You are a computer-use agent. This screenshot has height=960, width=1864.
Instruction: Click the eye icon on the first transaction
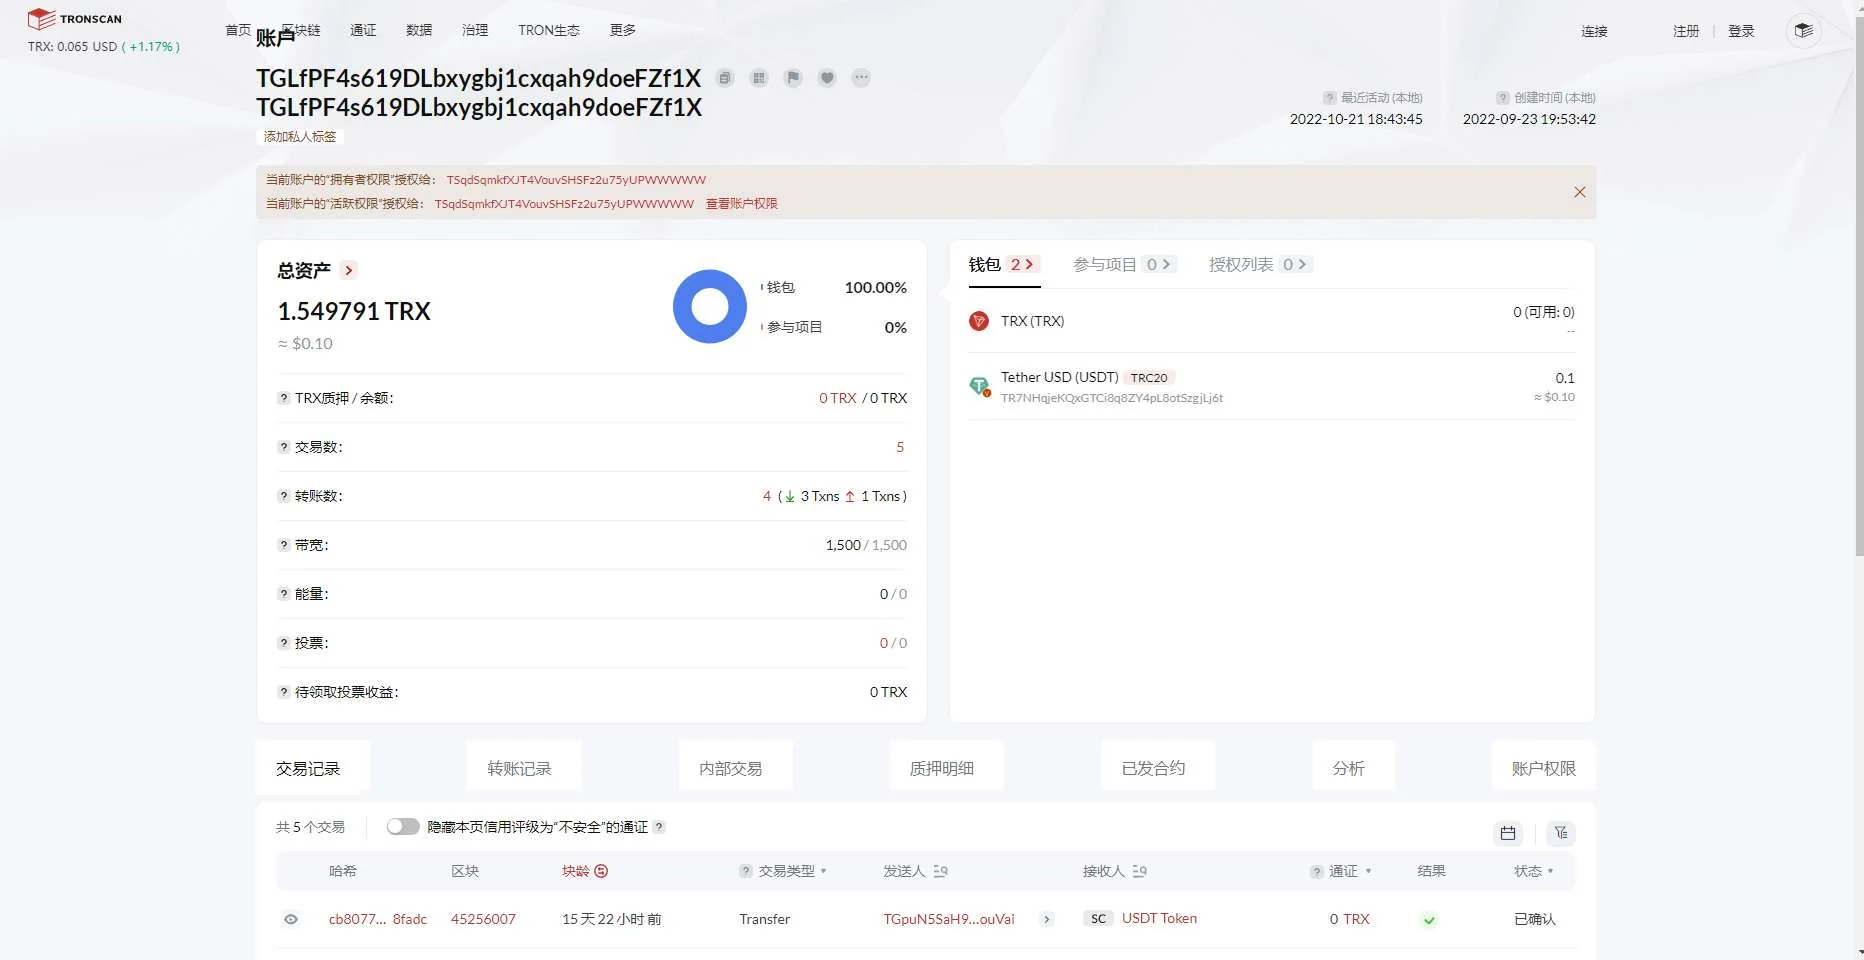291,919
